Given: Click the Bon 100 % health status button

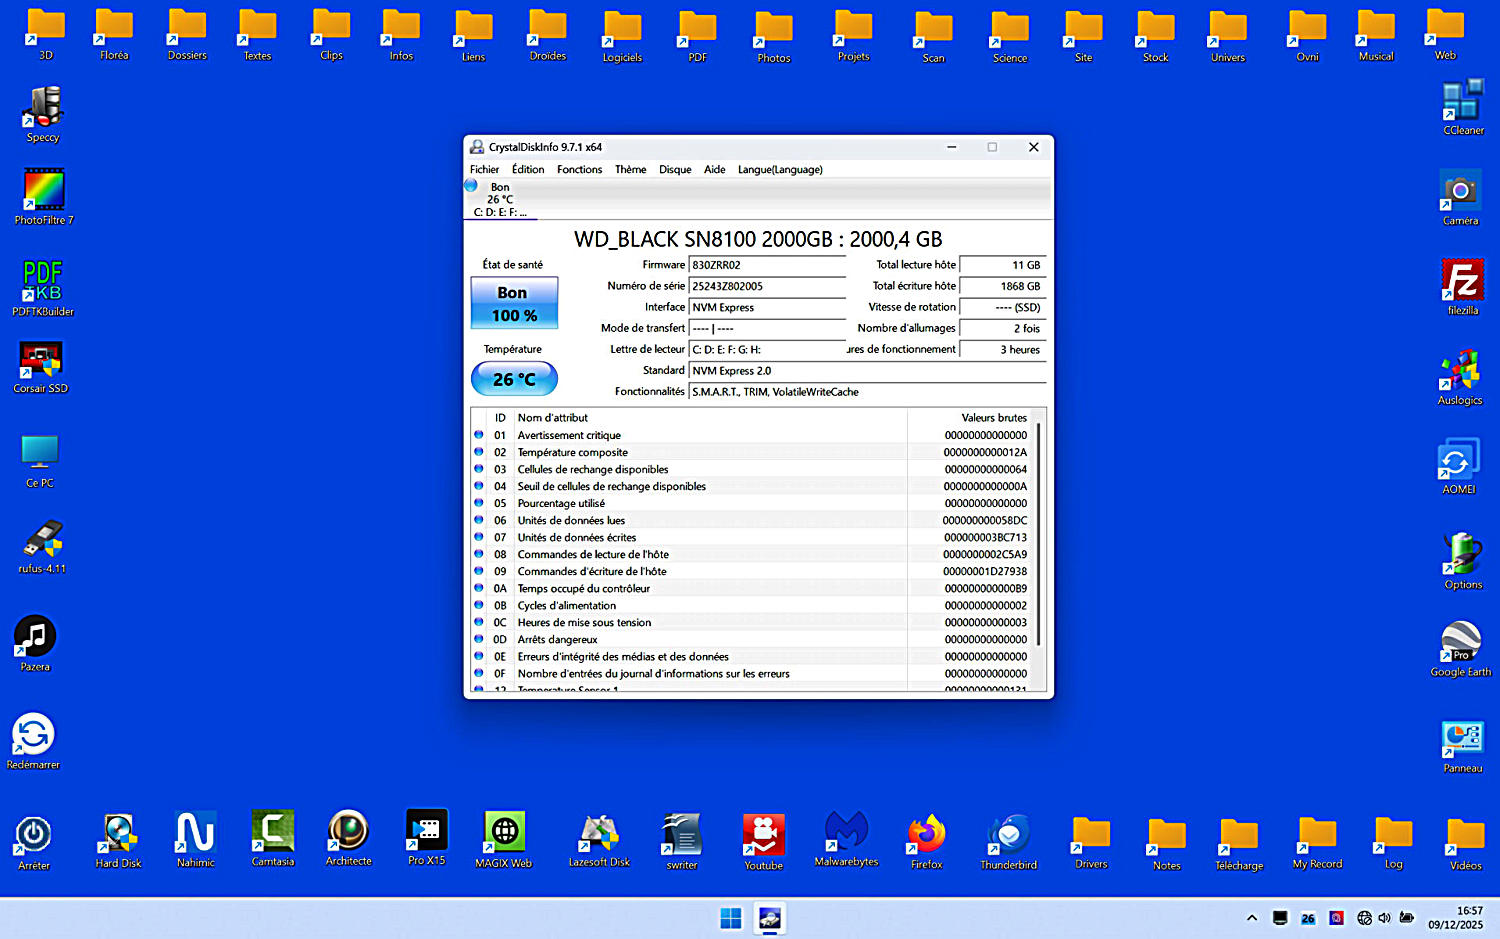Looking at the screenshot, I should tap(514, 304).
